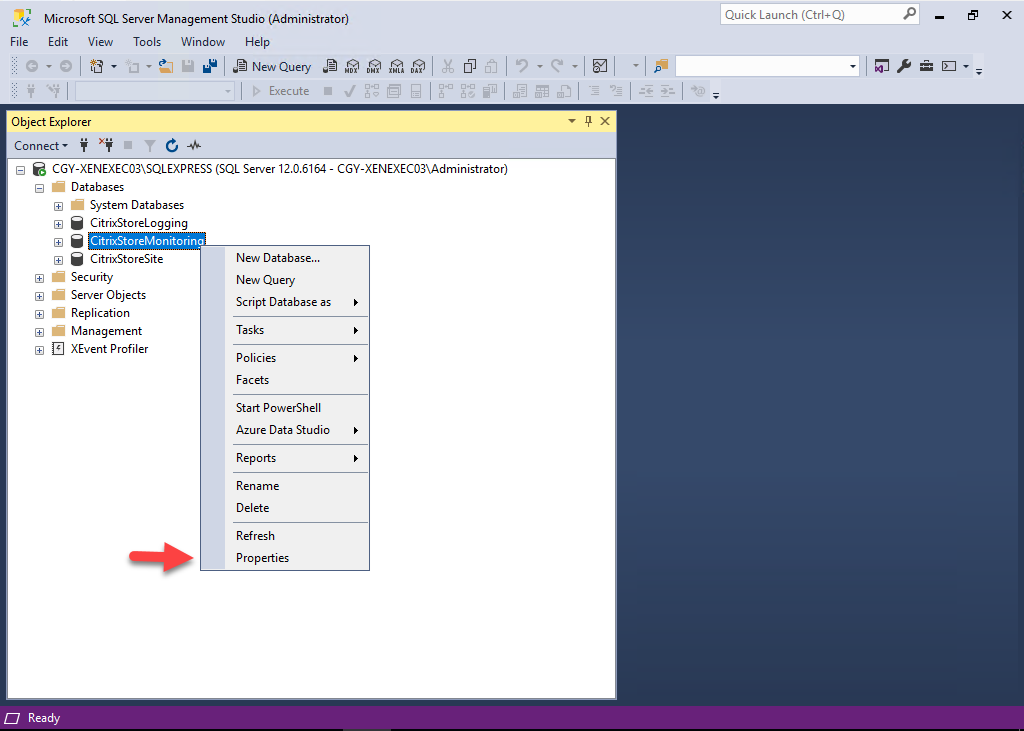Image resolution: width=1024 pixels, height=731 pixels.
Task: Select New Database... in context menu
Action: pyautogui.click(x=285, y=258)
